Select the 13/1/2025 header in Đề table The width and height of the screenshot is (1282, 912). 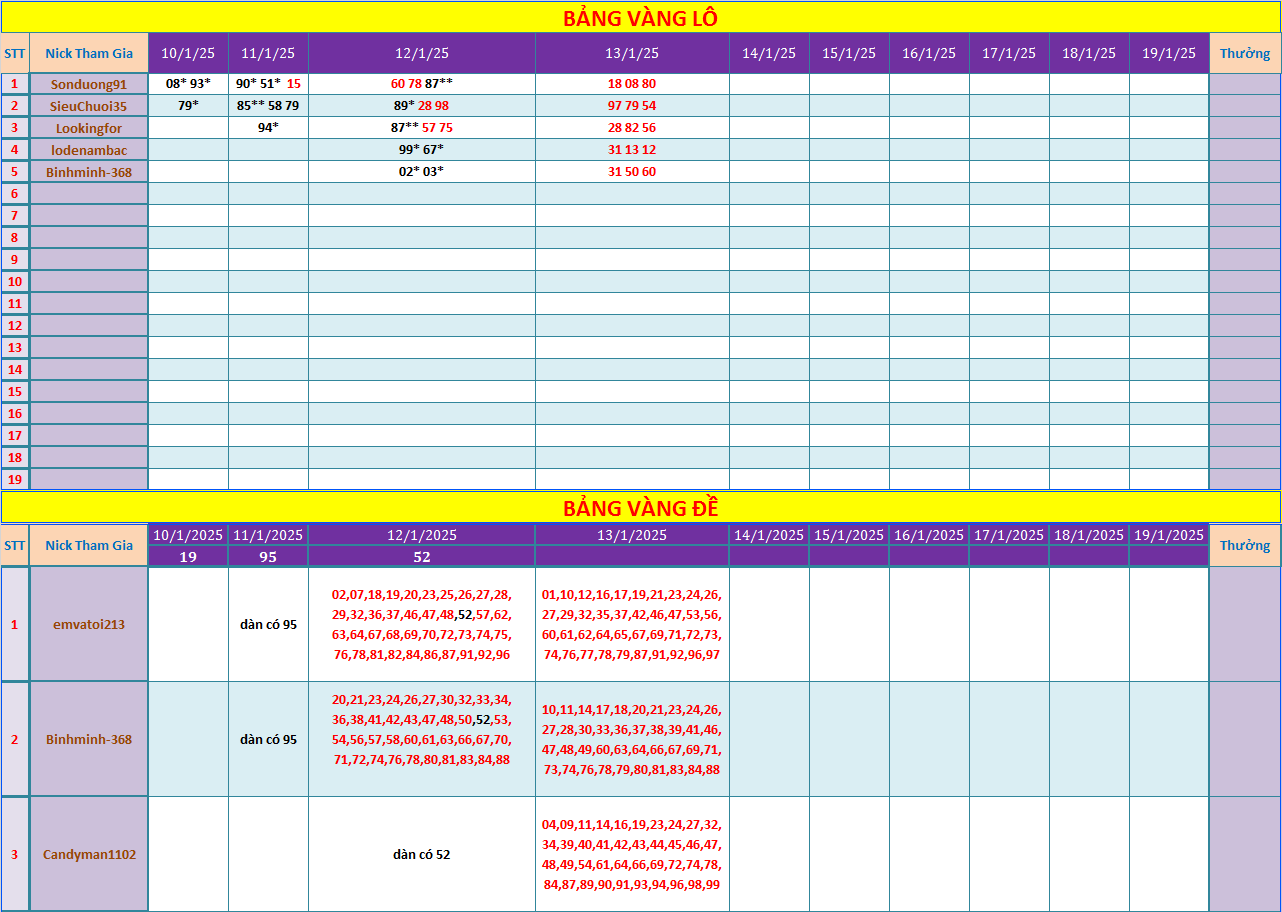pos(632,535)
